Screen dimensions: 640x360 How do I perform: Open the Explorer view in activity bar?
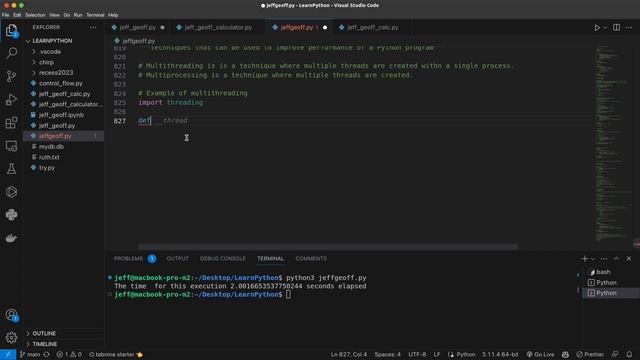(11, 30)
